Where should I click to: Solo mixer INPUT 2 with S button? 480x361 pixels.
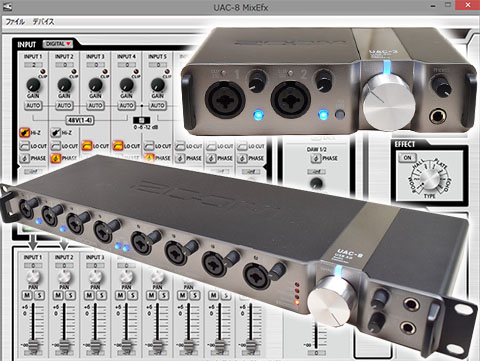click(70, 295)
